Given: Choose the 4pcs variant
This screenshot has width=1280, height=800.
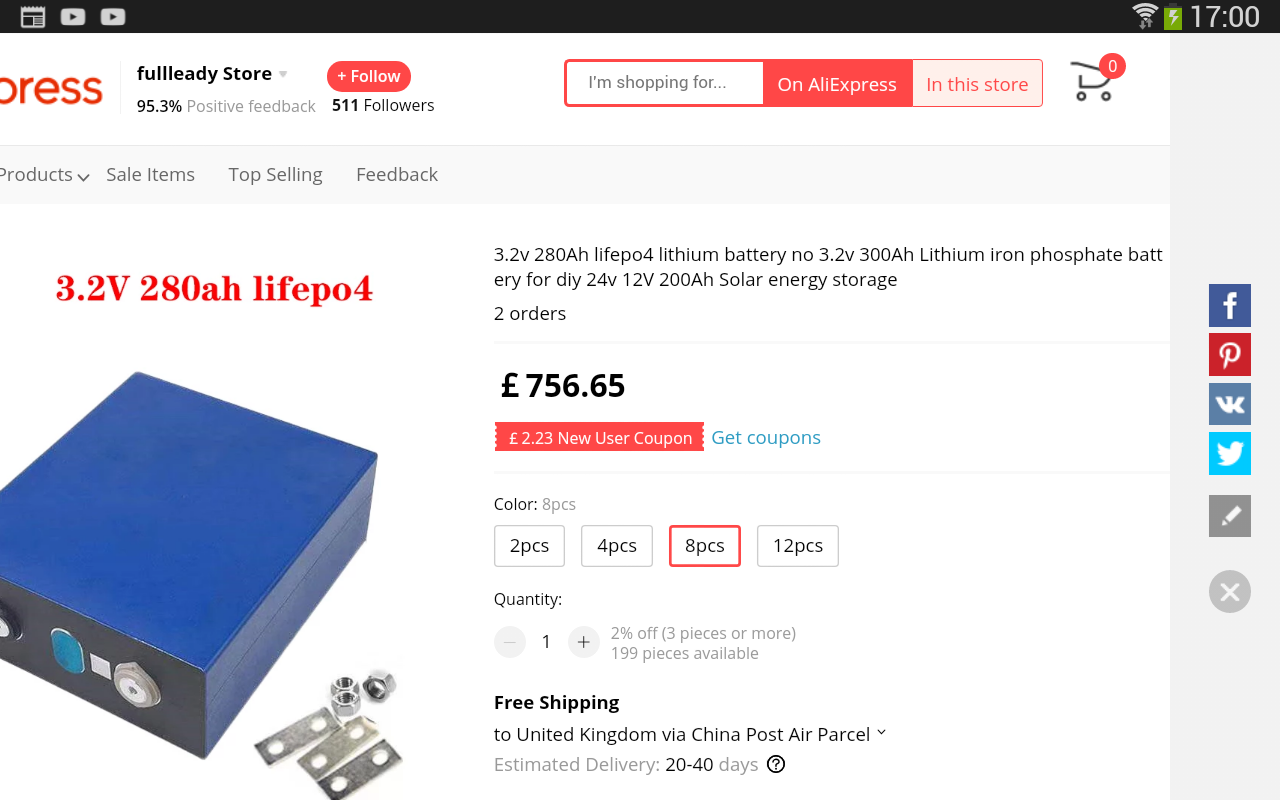Looking at the screenshot, I should [x=617, y=546].
